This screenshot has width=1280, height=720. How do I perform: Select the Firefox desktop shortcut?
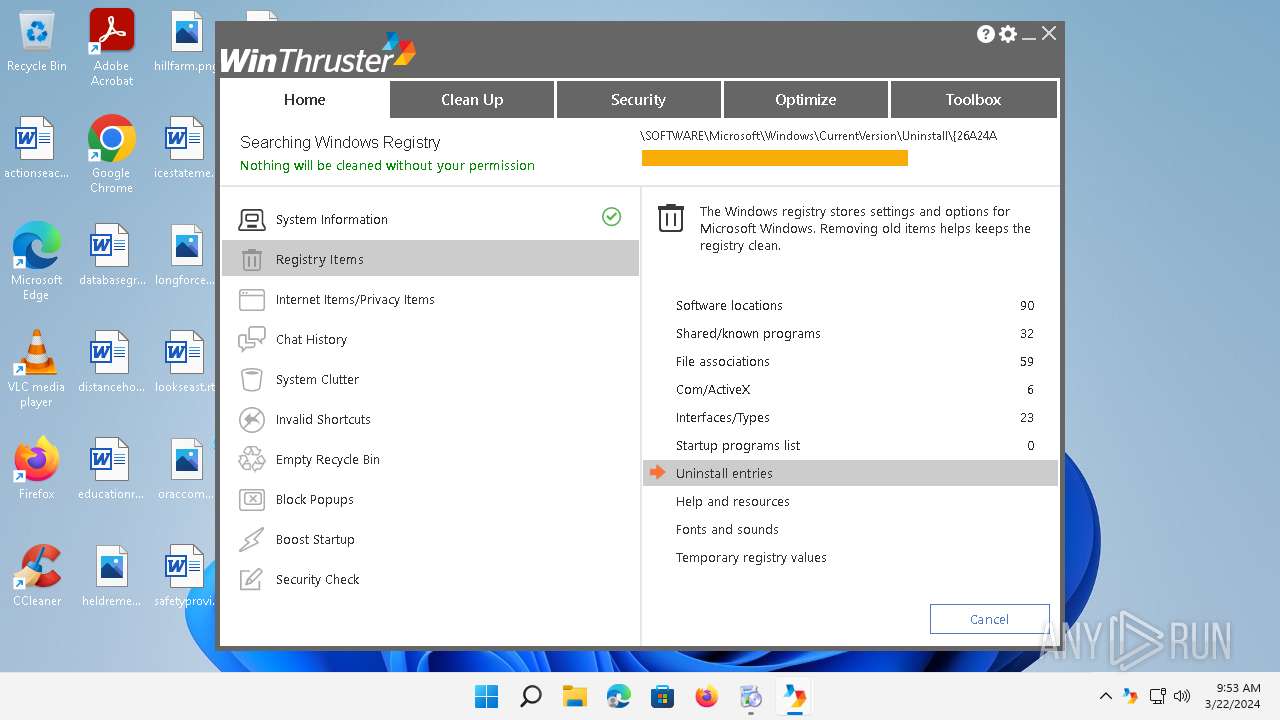[37, 468]
